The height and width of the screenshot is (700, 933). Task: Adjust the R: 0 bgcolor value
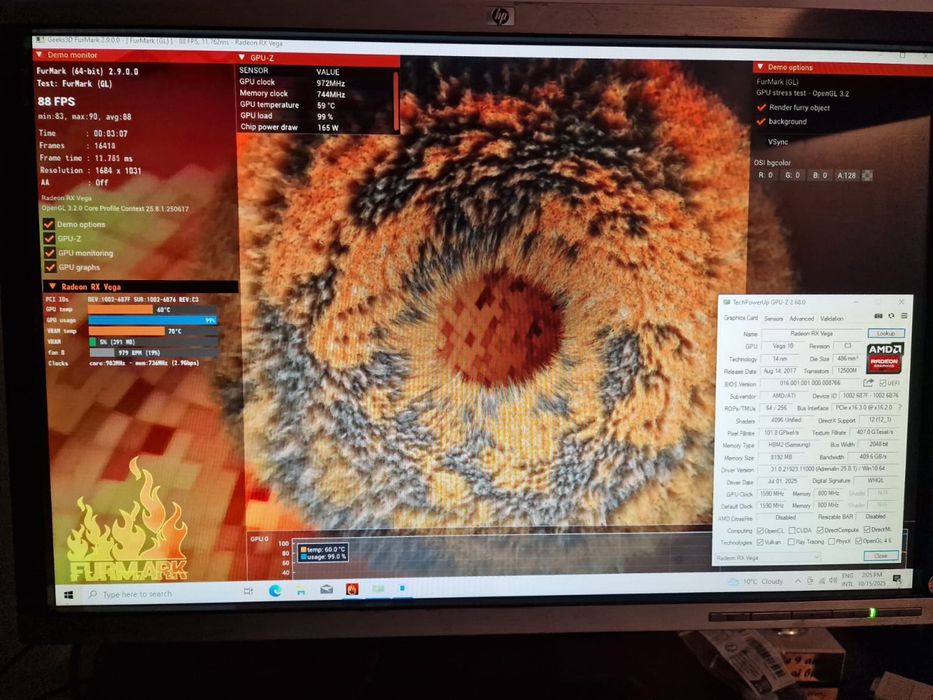tap(766, 175)
